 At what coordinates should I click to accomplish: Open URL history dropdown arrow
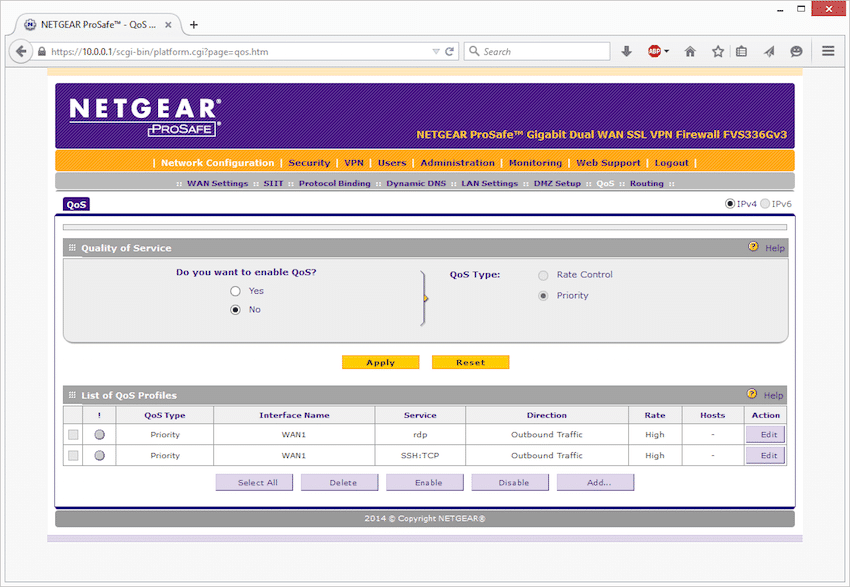tap(436, 51)
